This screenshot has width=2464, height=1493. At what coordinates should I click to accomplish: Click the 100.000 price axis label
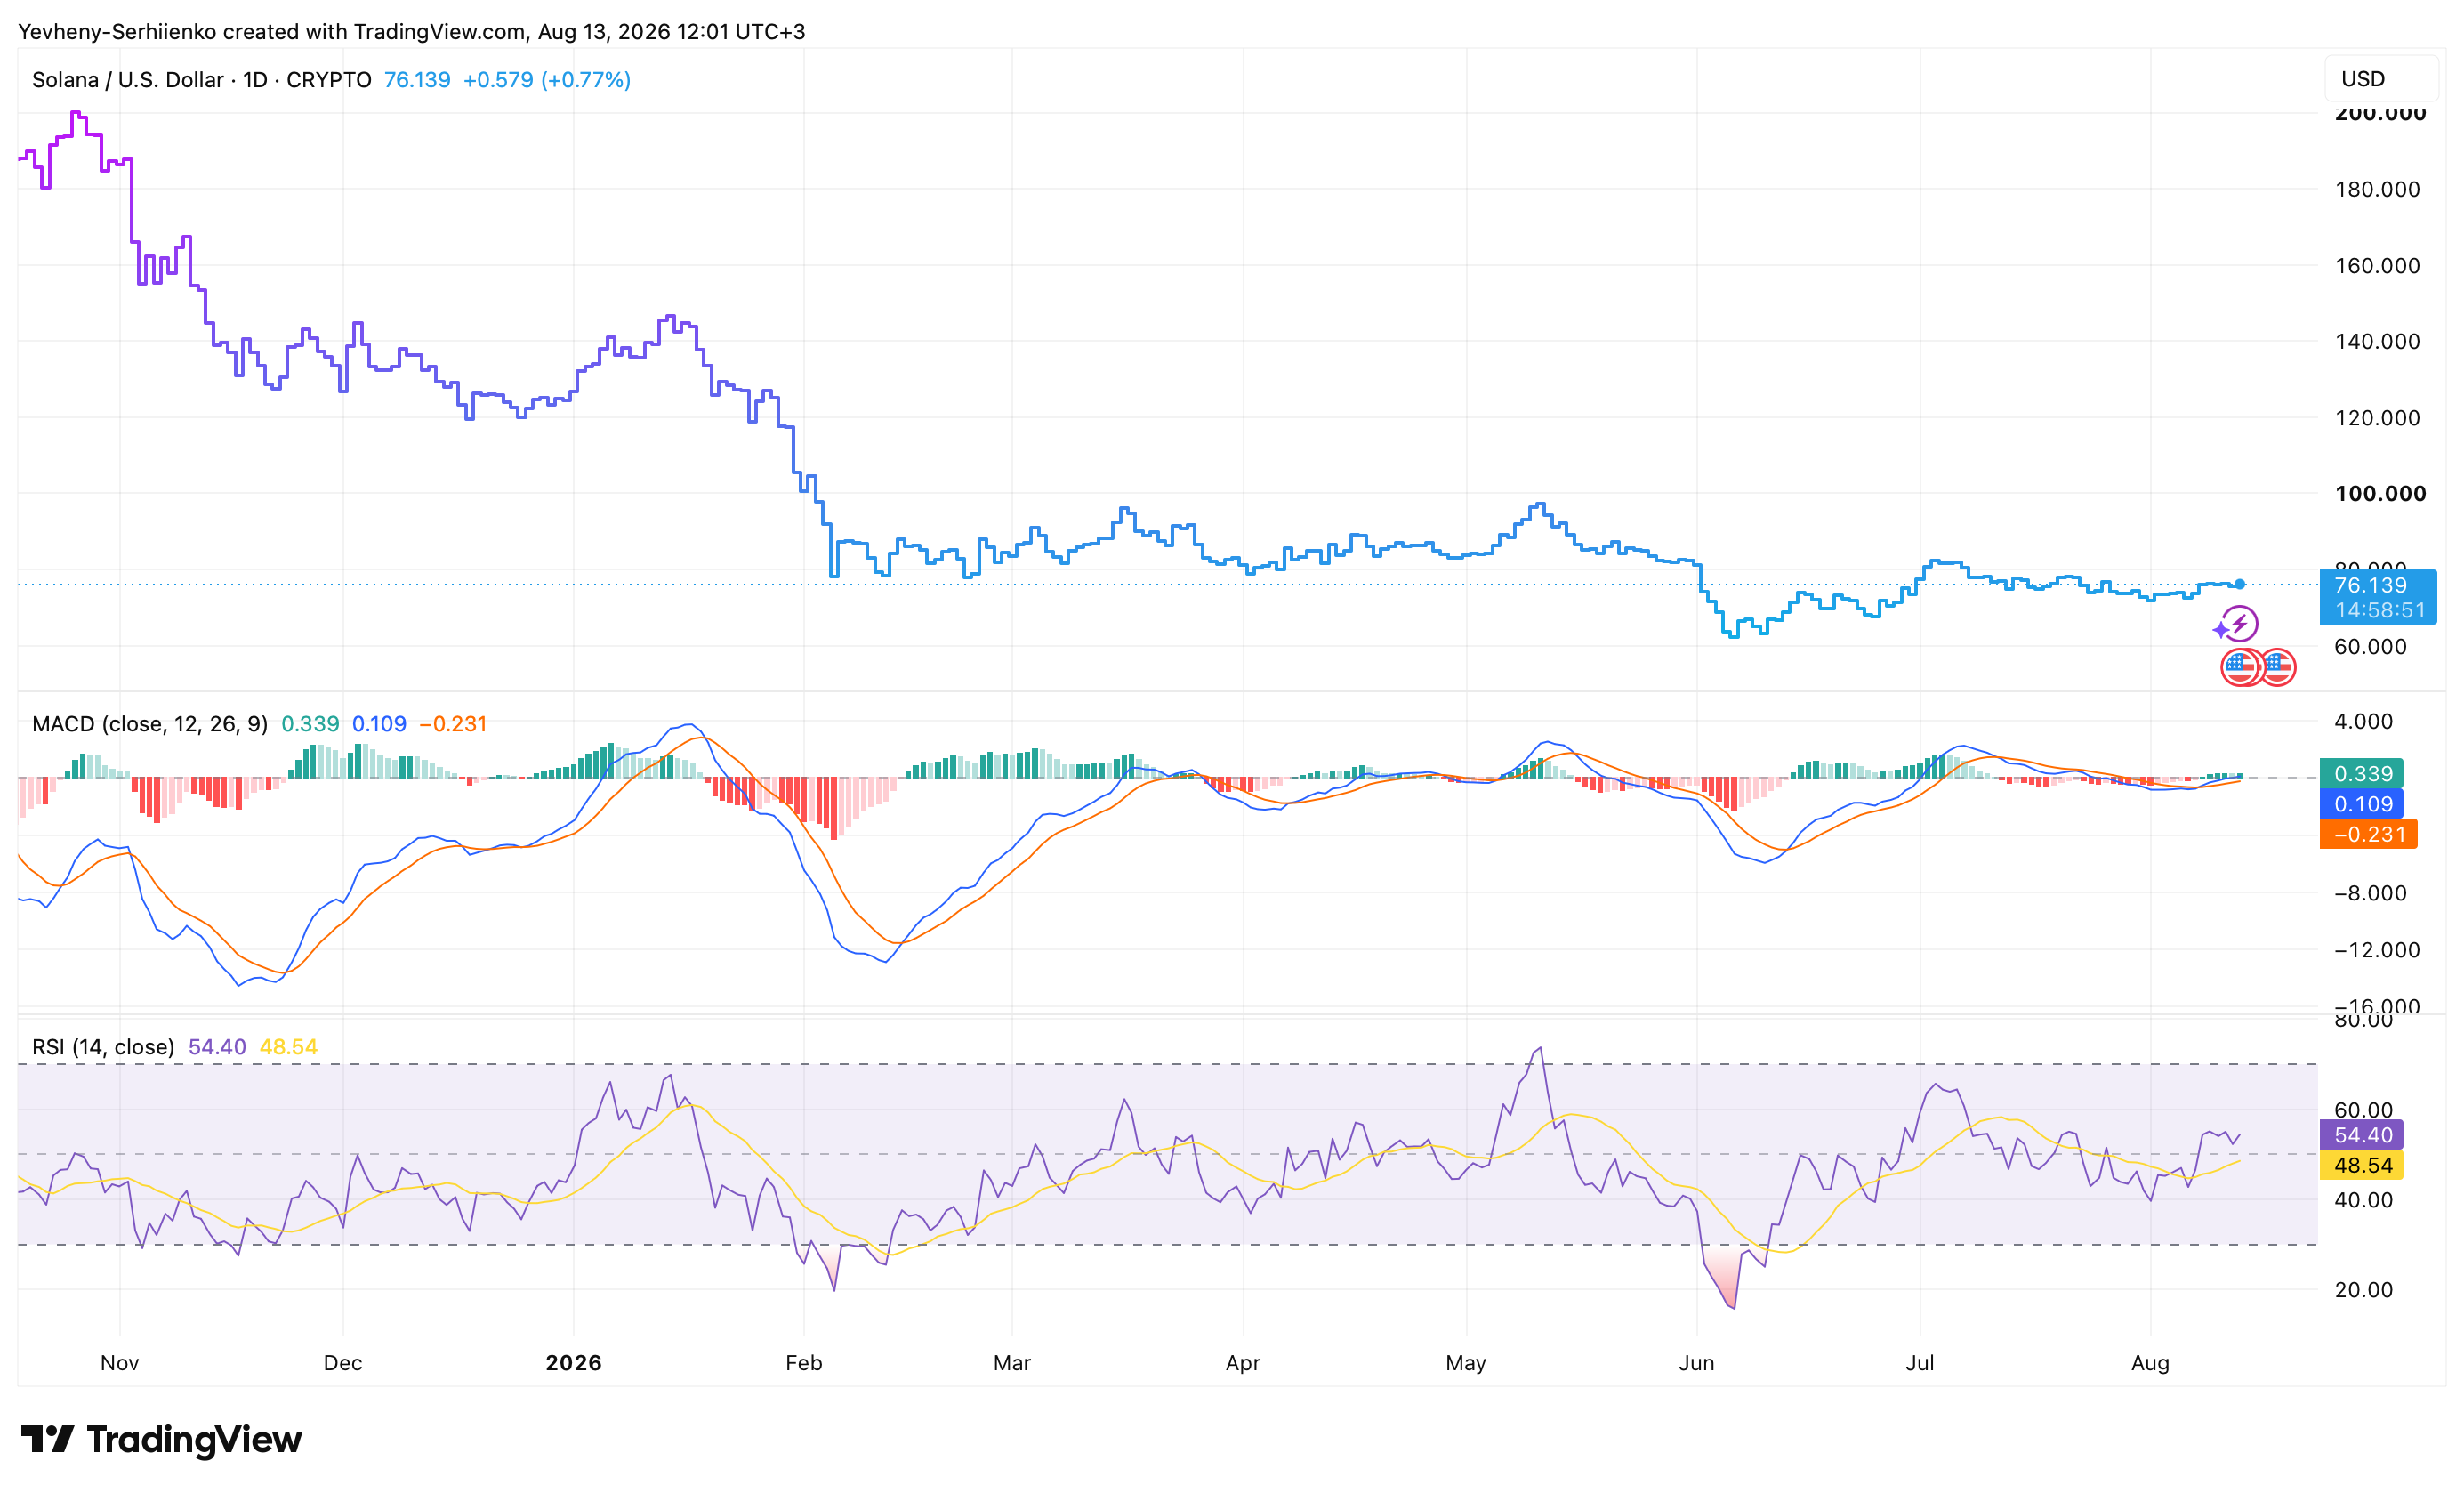tap(2380, 494)
